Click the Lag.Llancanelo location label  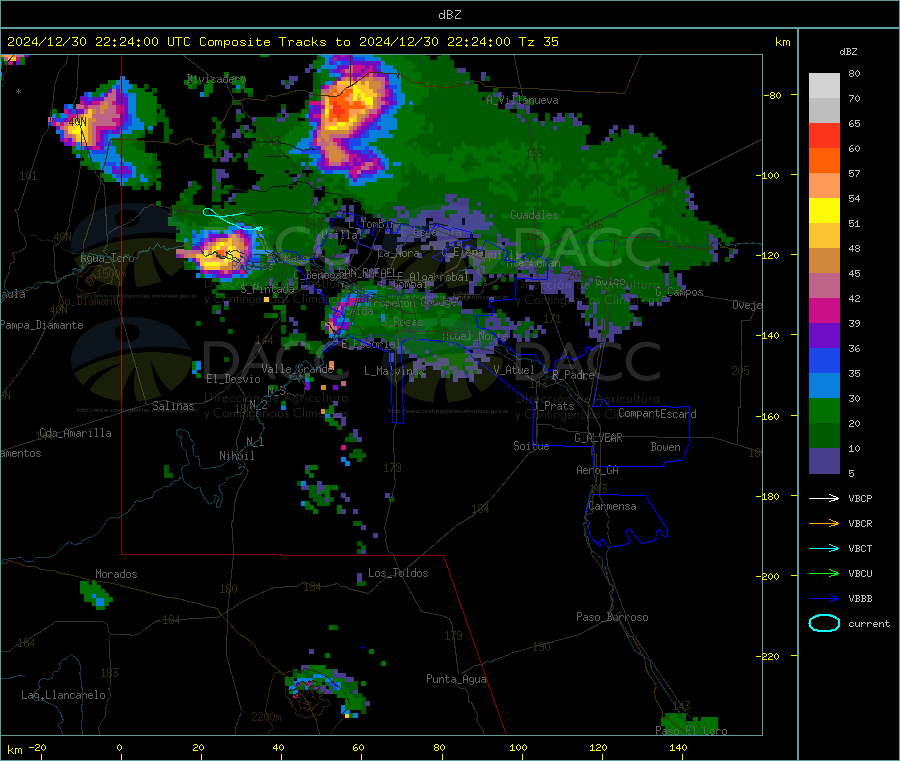(x=63, y=696)
